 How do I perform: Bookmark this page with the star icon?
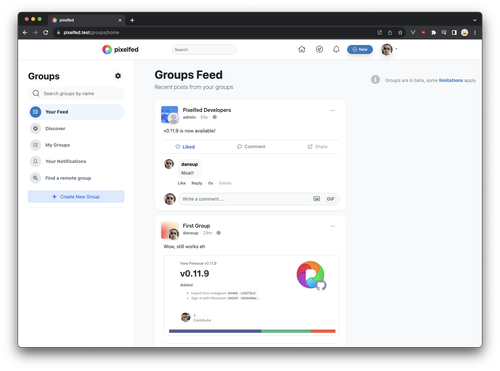(x=400, y=33)
